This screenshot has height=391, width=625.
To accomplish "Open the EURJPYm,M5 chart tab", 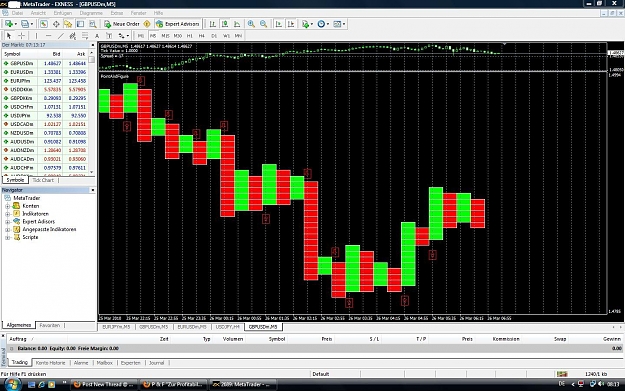I will click(116, 327).
